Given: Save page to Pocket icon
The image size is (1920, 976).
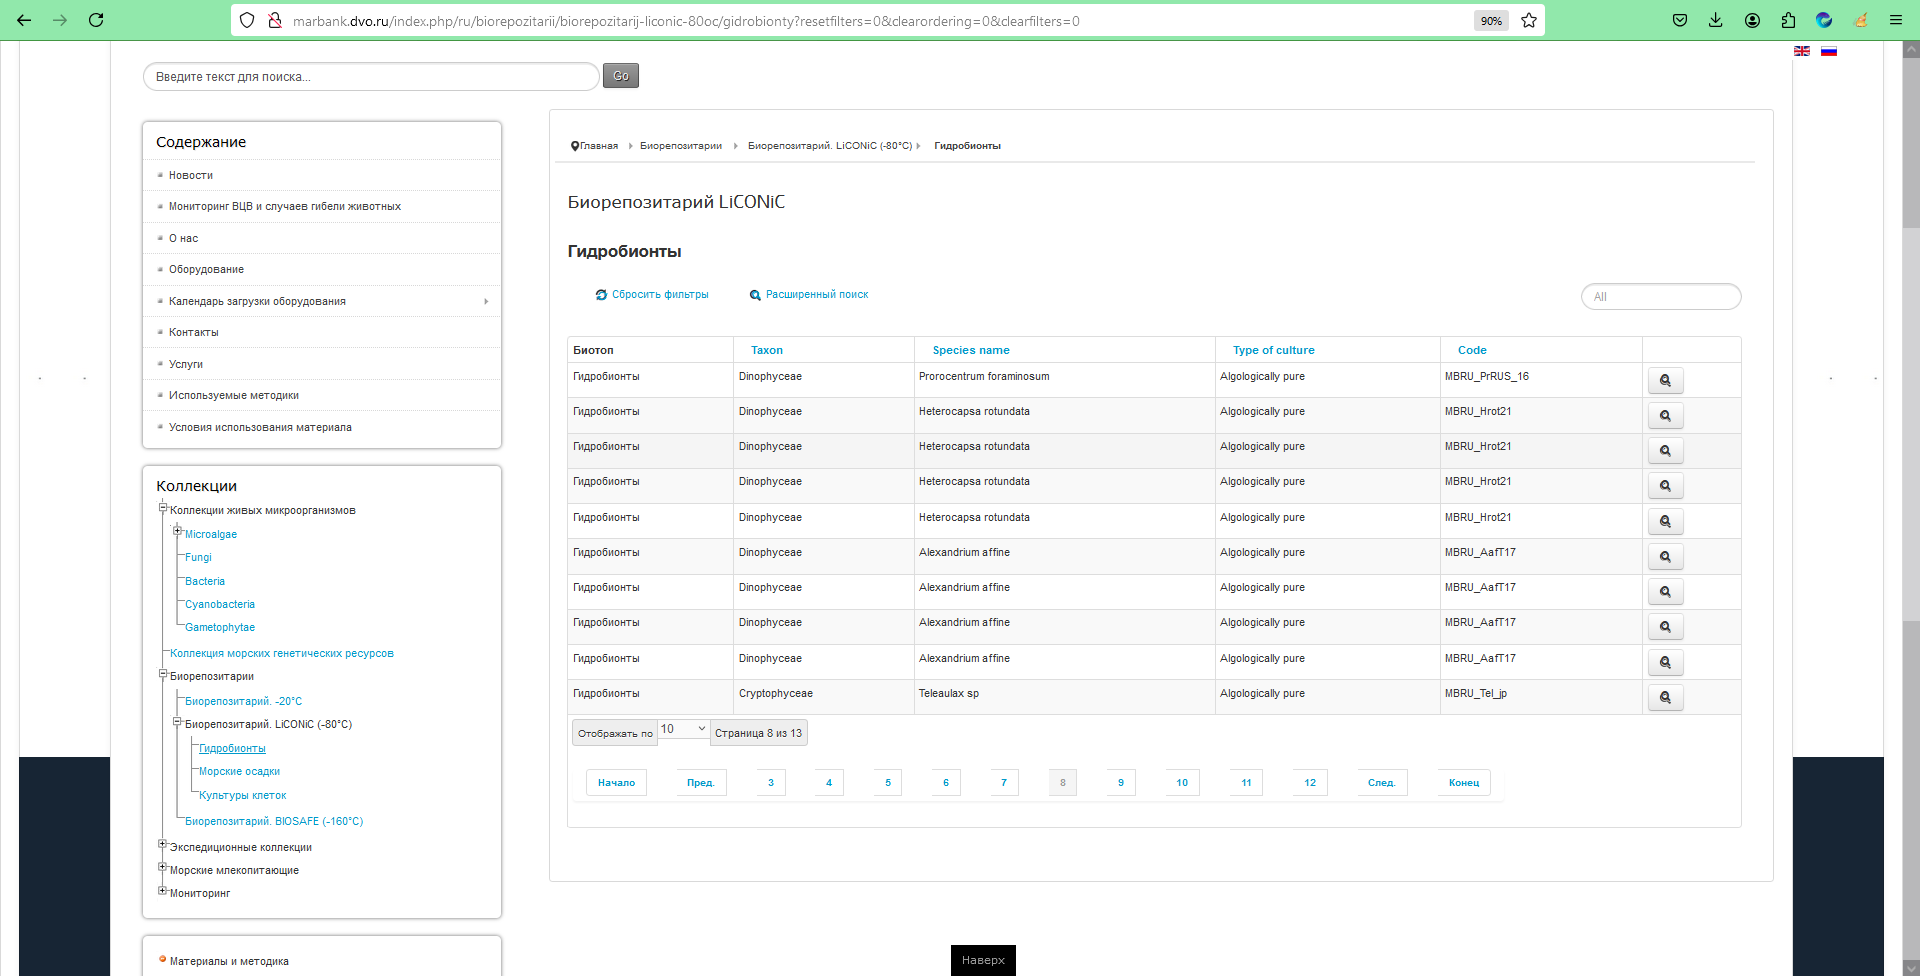Looking at the screenshot, I should [1680, 20].
